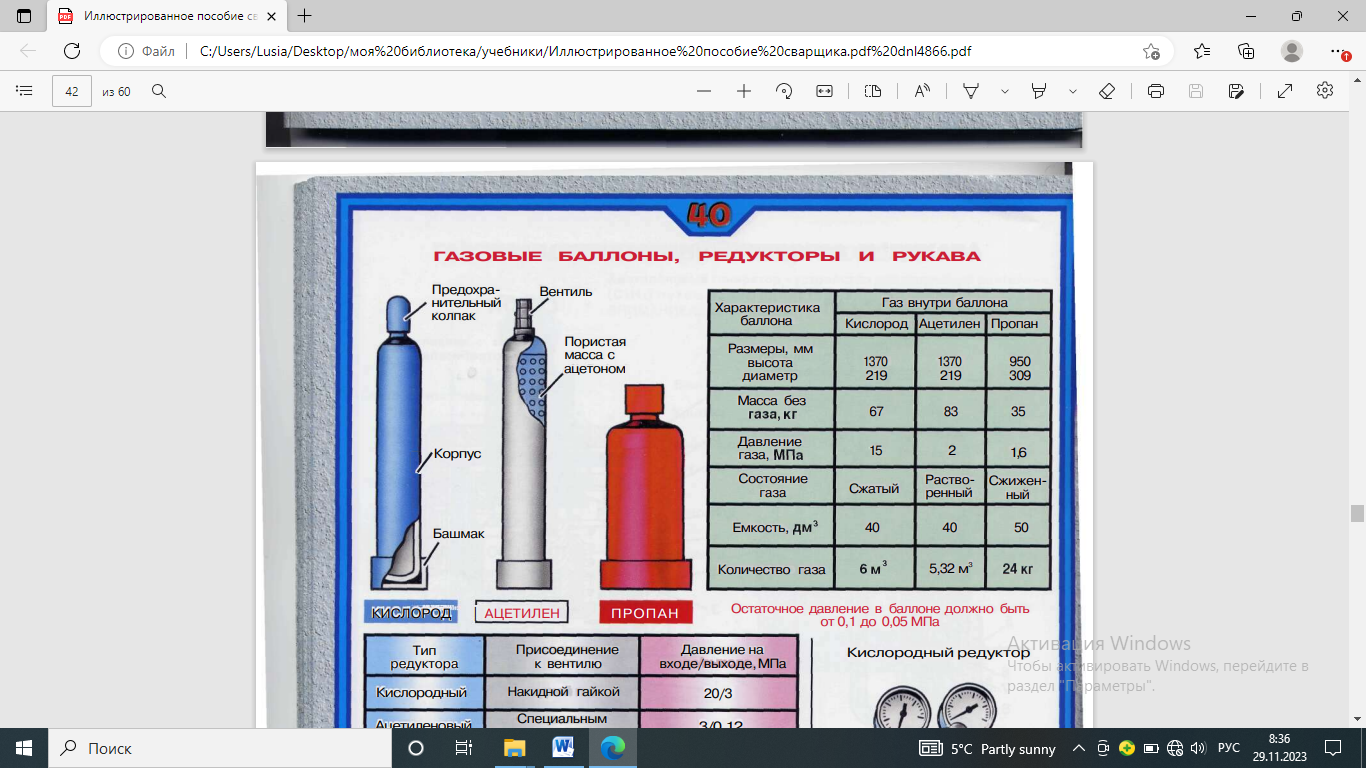Click the Тип редуктора column header
The width and height of the screenshot is (1366, 768).
424,657
